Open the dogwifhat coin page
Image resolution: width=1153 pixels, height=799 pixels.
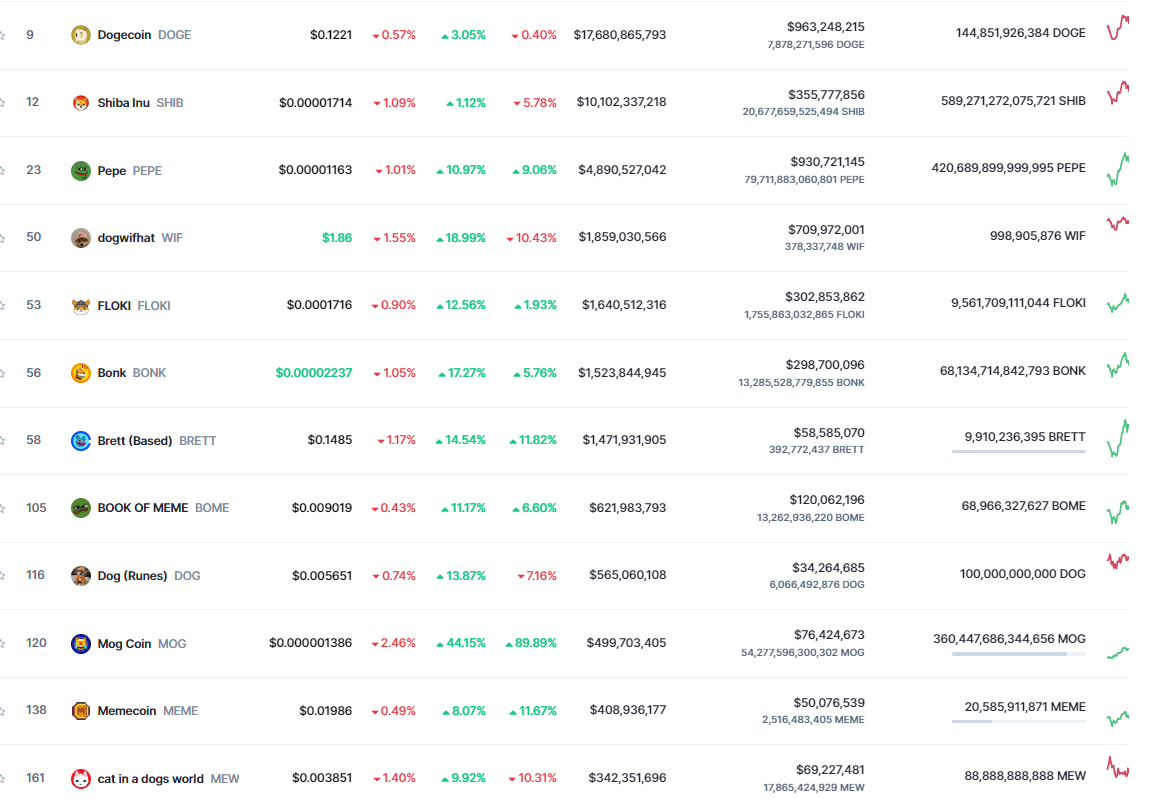[126, 237]
